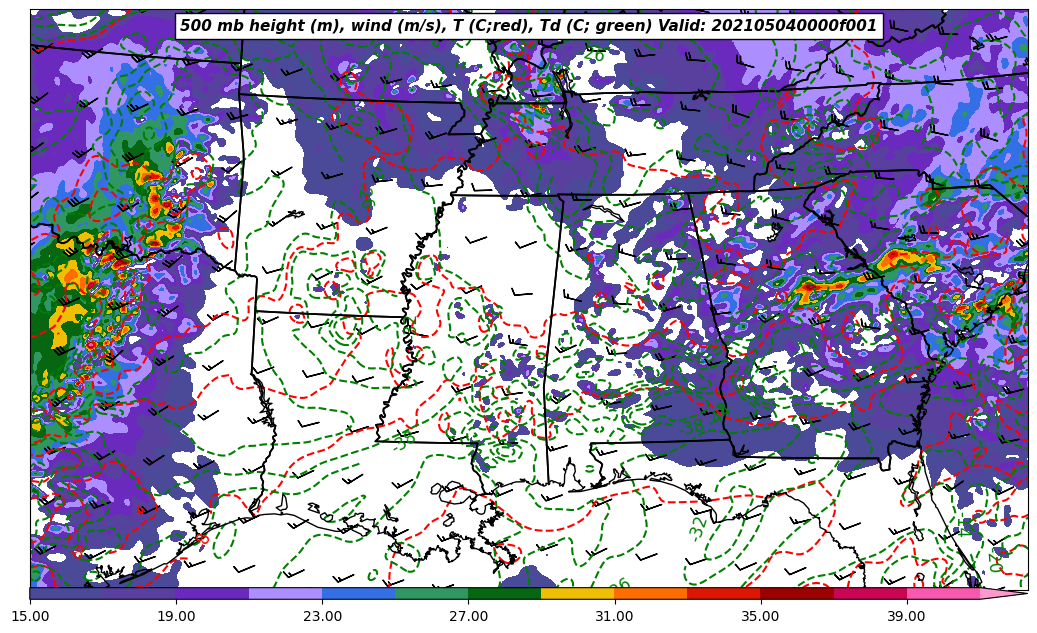The image size is (1037, 633).
Task: Select the bright red colorbar segment
Action: (x=724, y=593)
